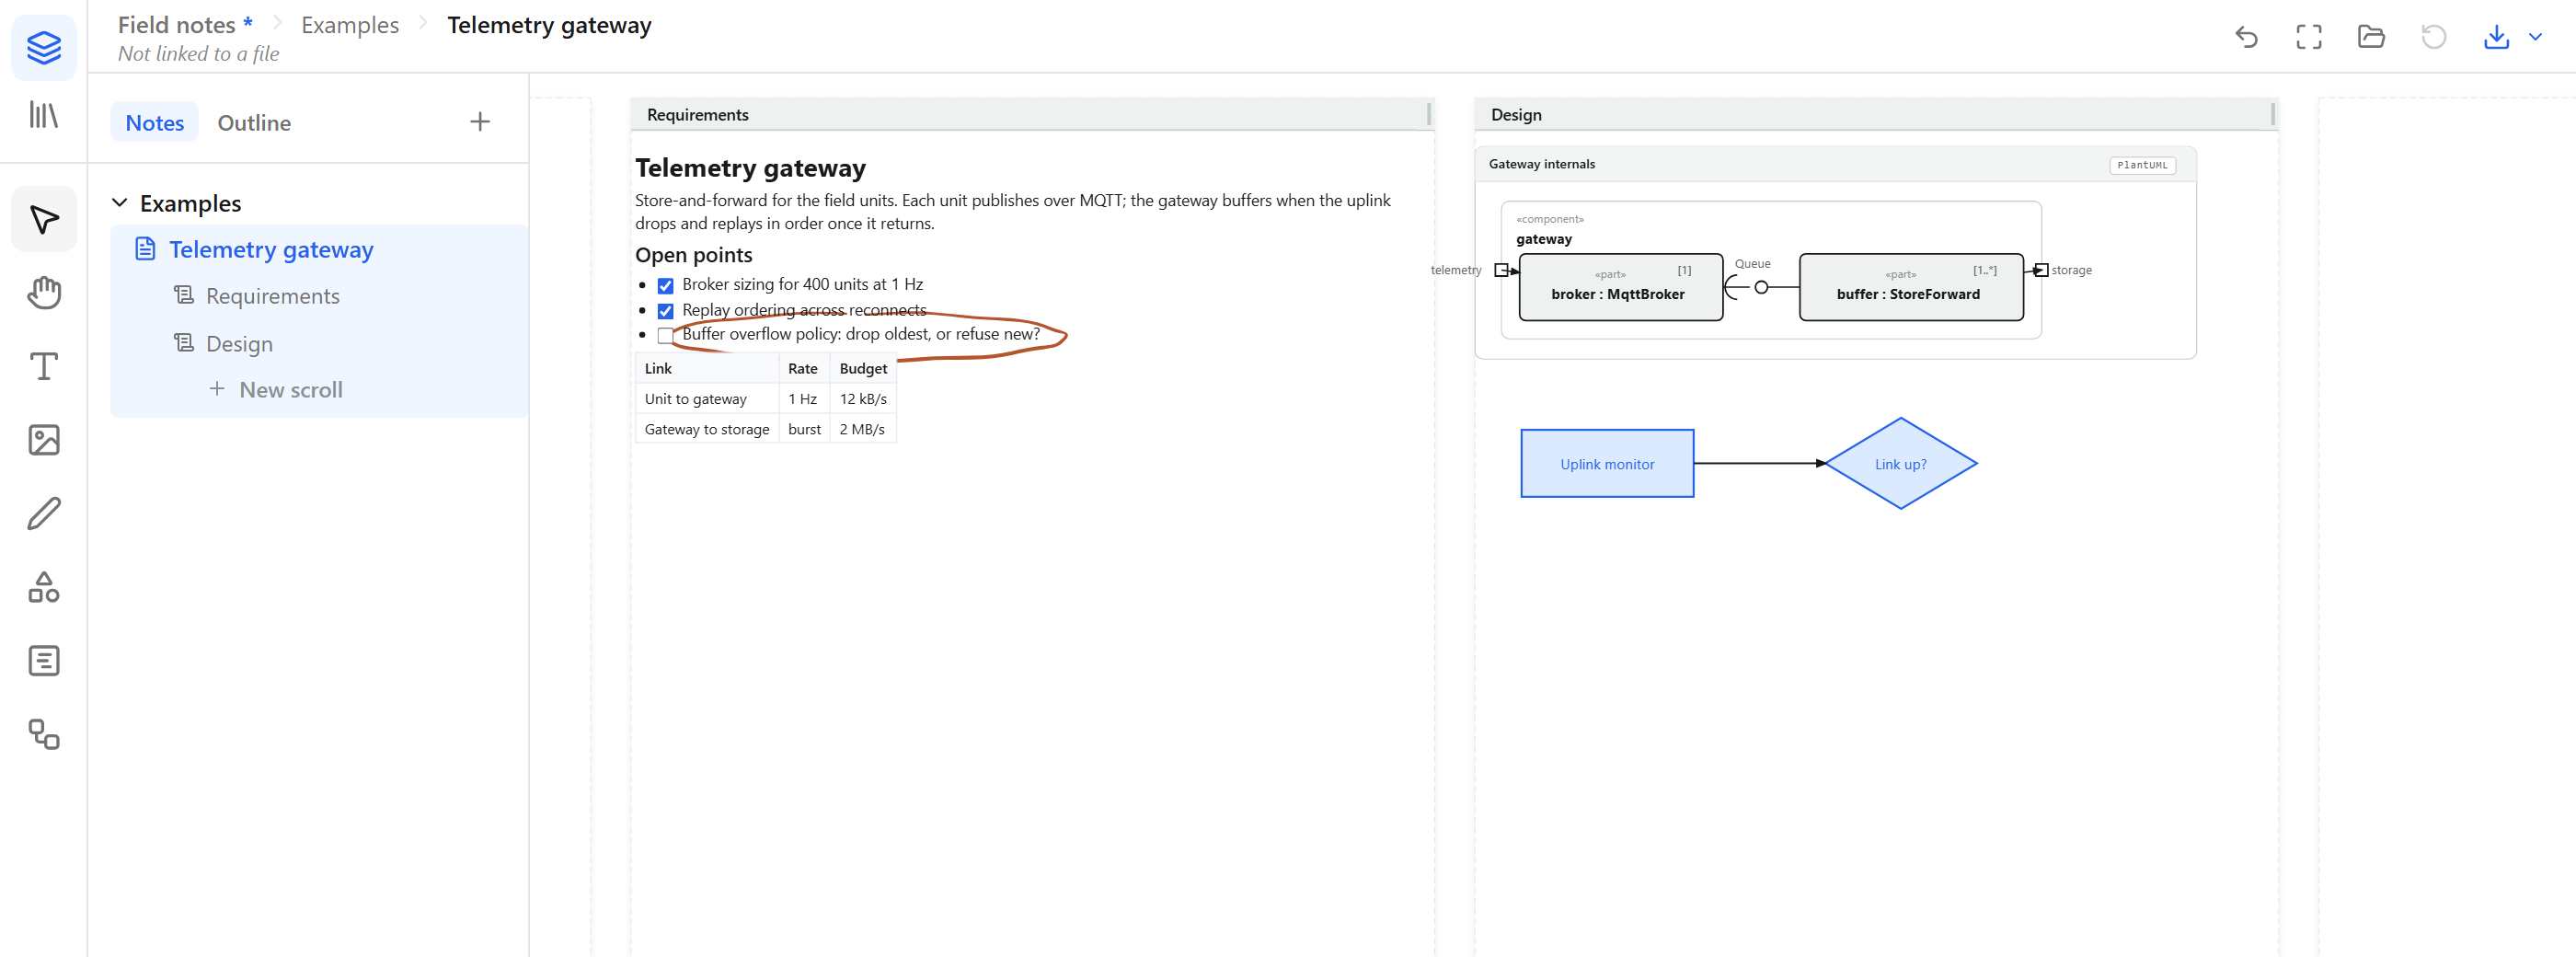This screenshot has width=2576, height=957.
Task: Click the download export icon
Action: 2496,37
